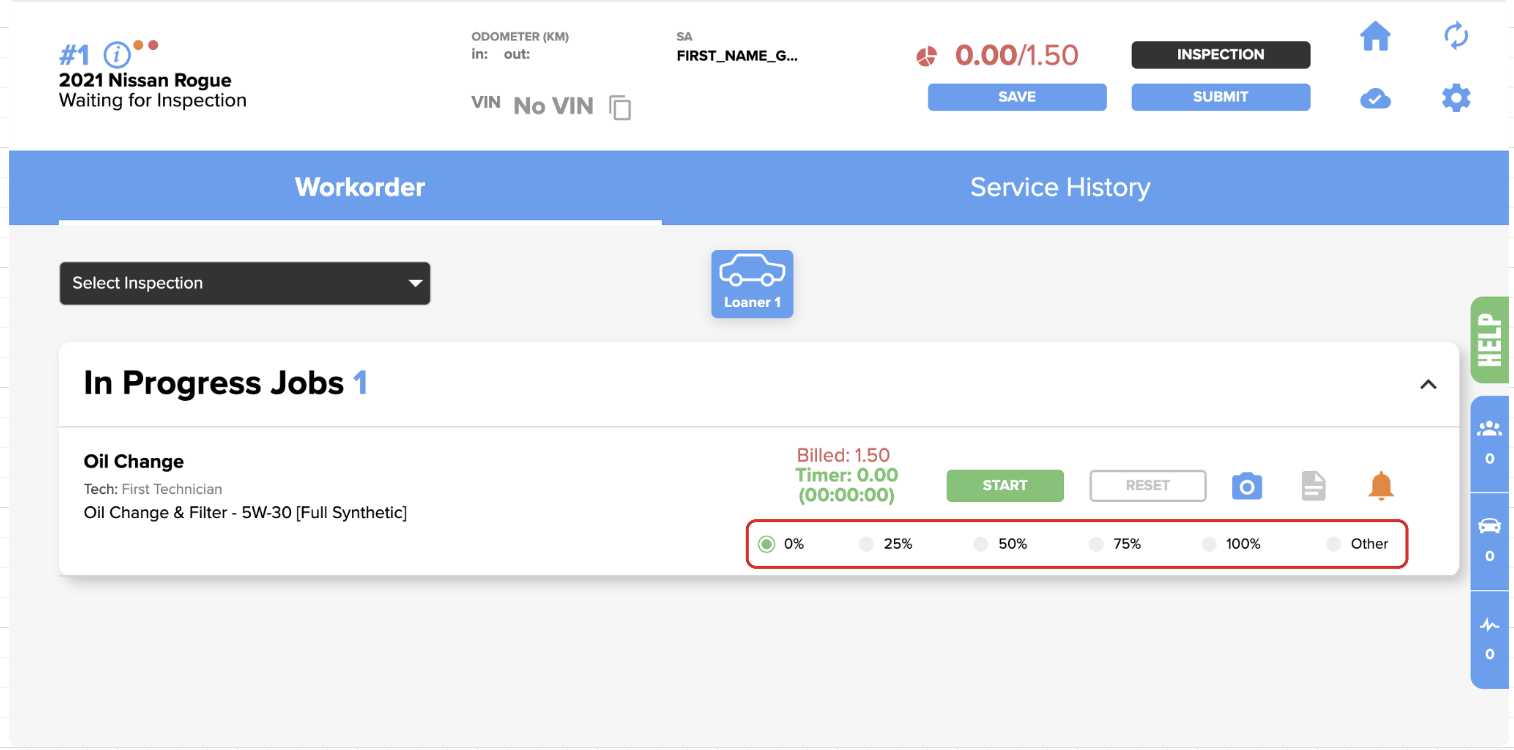
Task: Switch to the Workorder tab
Action: tap(360, 187)
